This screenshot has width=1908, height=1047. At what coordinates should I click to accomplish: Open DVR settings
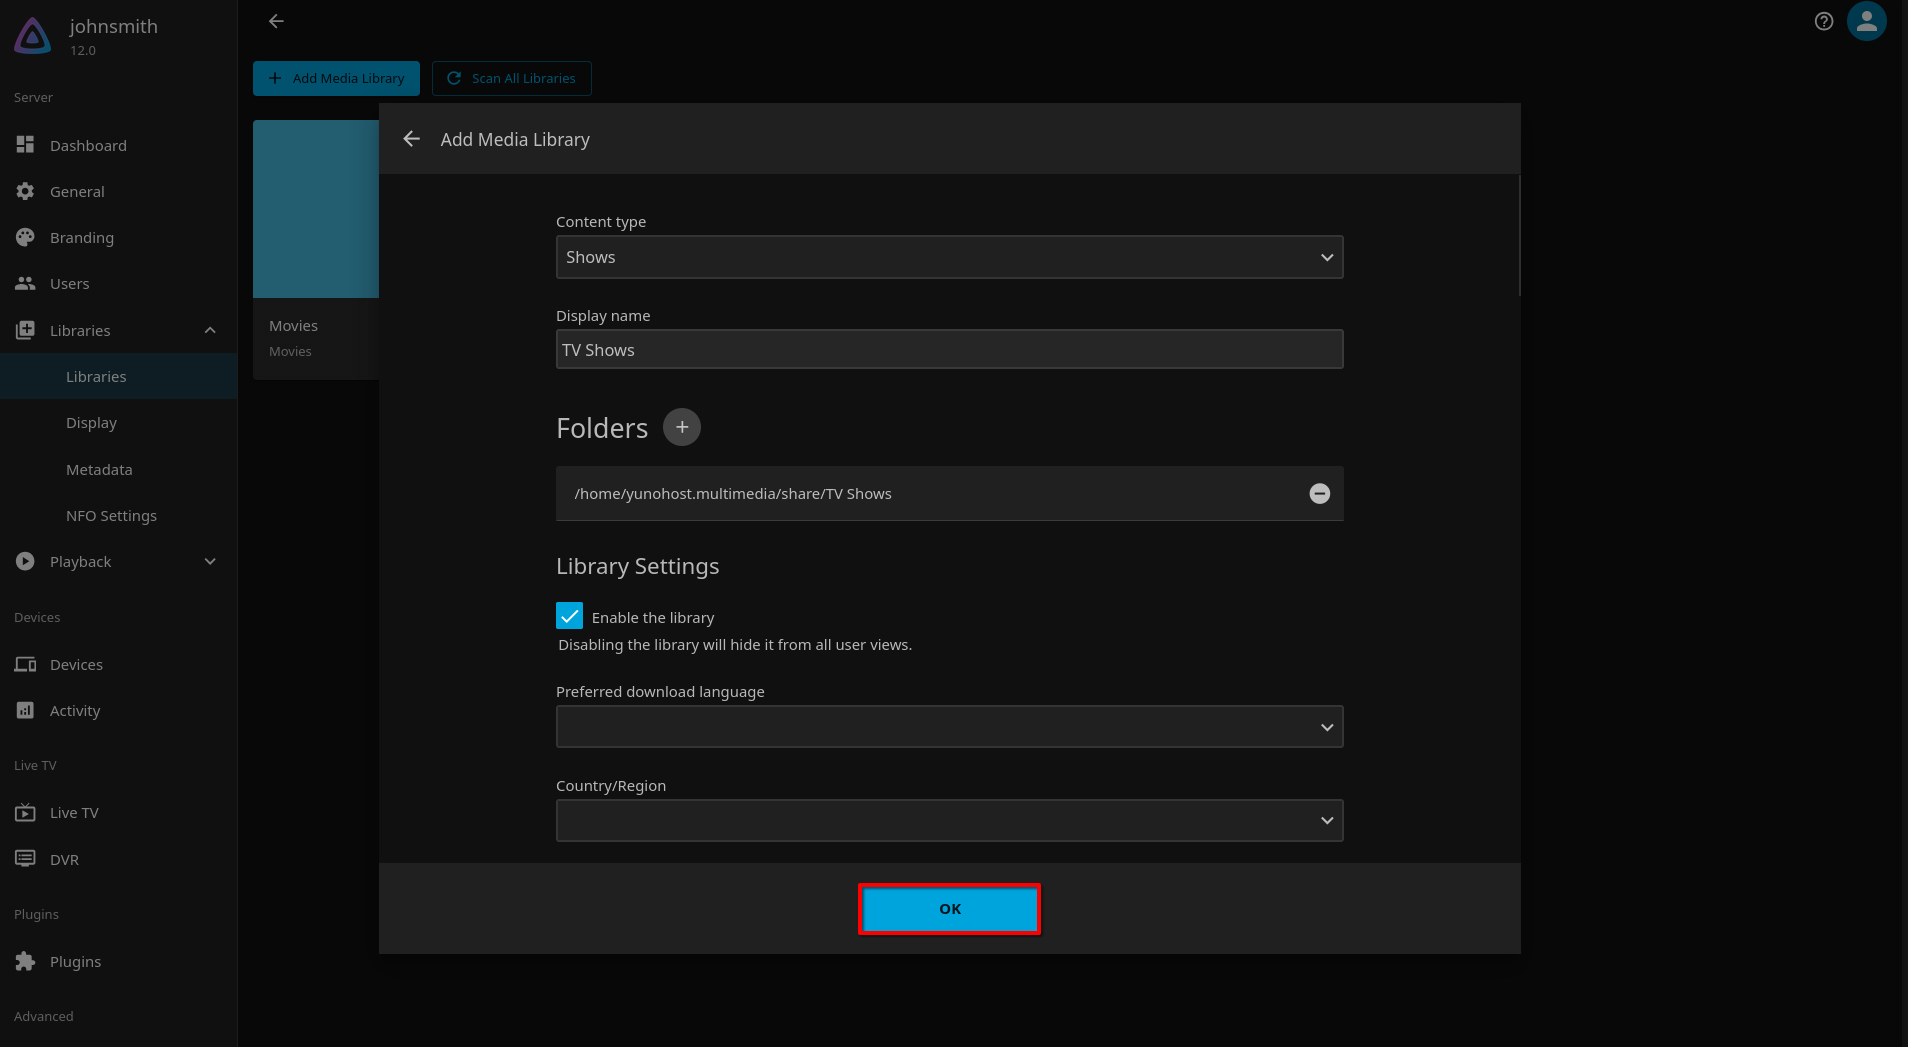[118, 859]
